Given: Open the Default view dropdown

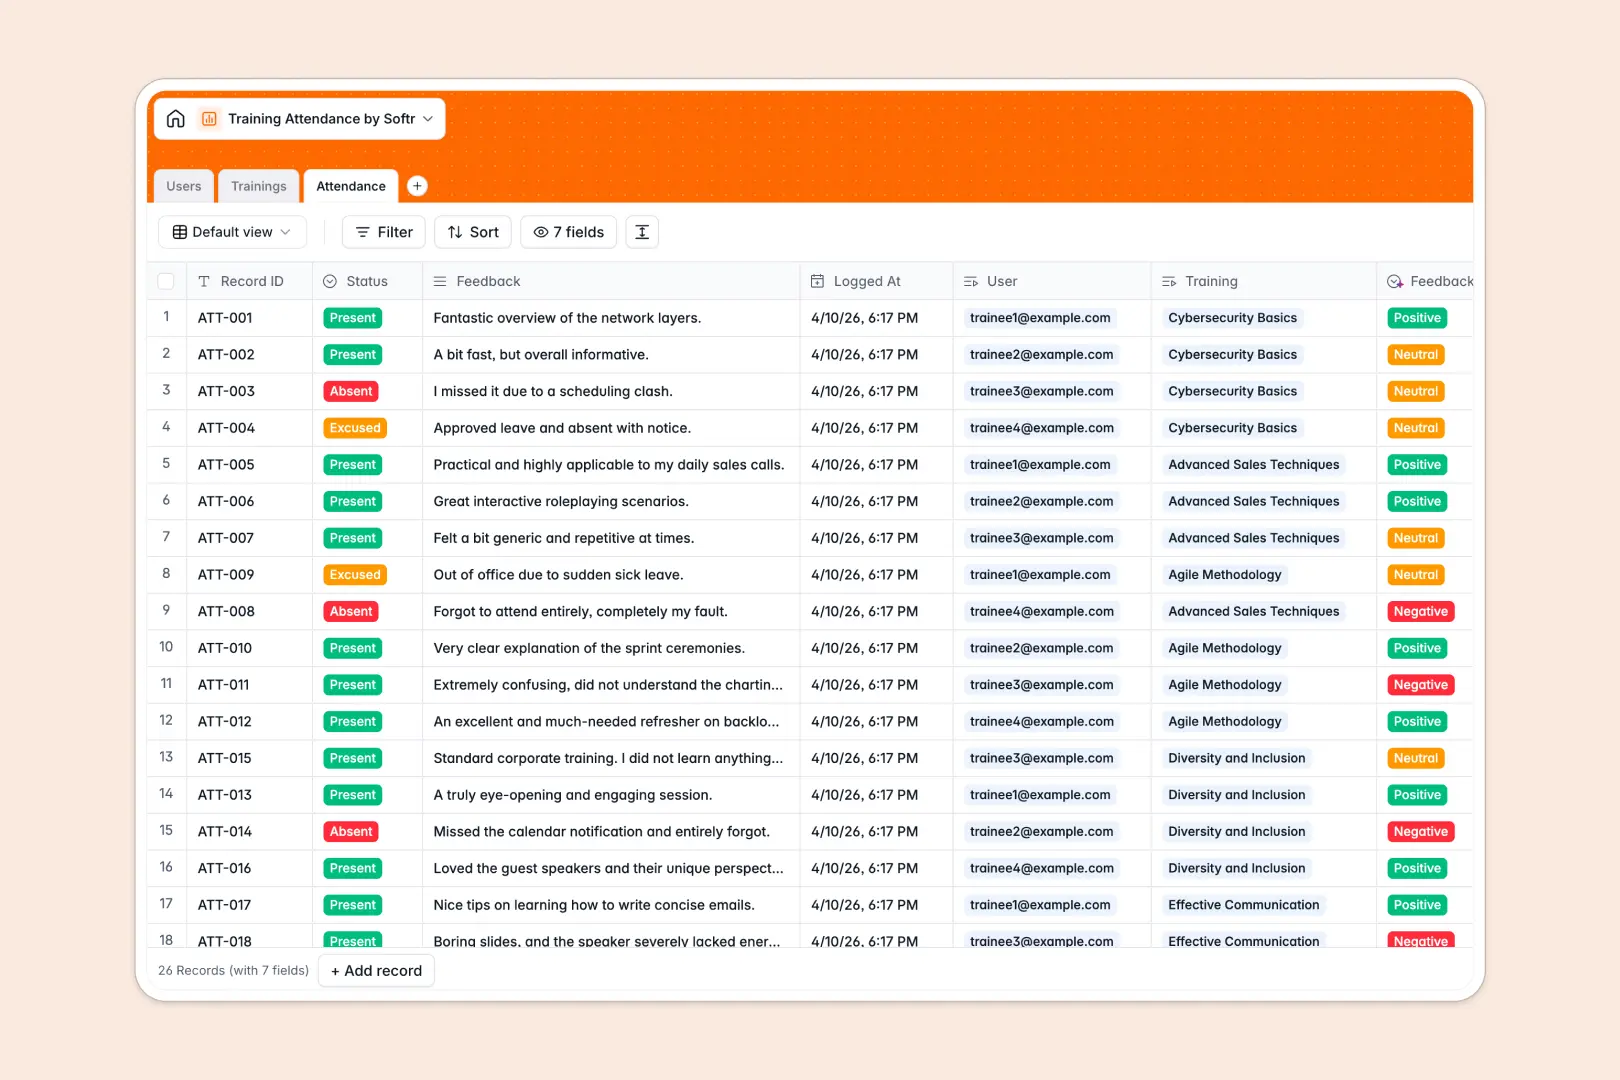Looking at the screenshot, I should [232, 232].
